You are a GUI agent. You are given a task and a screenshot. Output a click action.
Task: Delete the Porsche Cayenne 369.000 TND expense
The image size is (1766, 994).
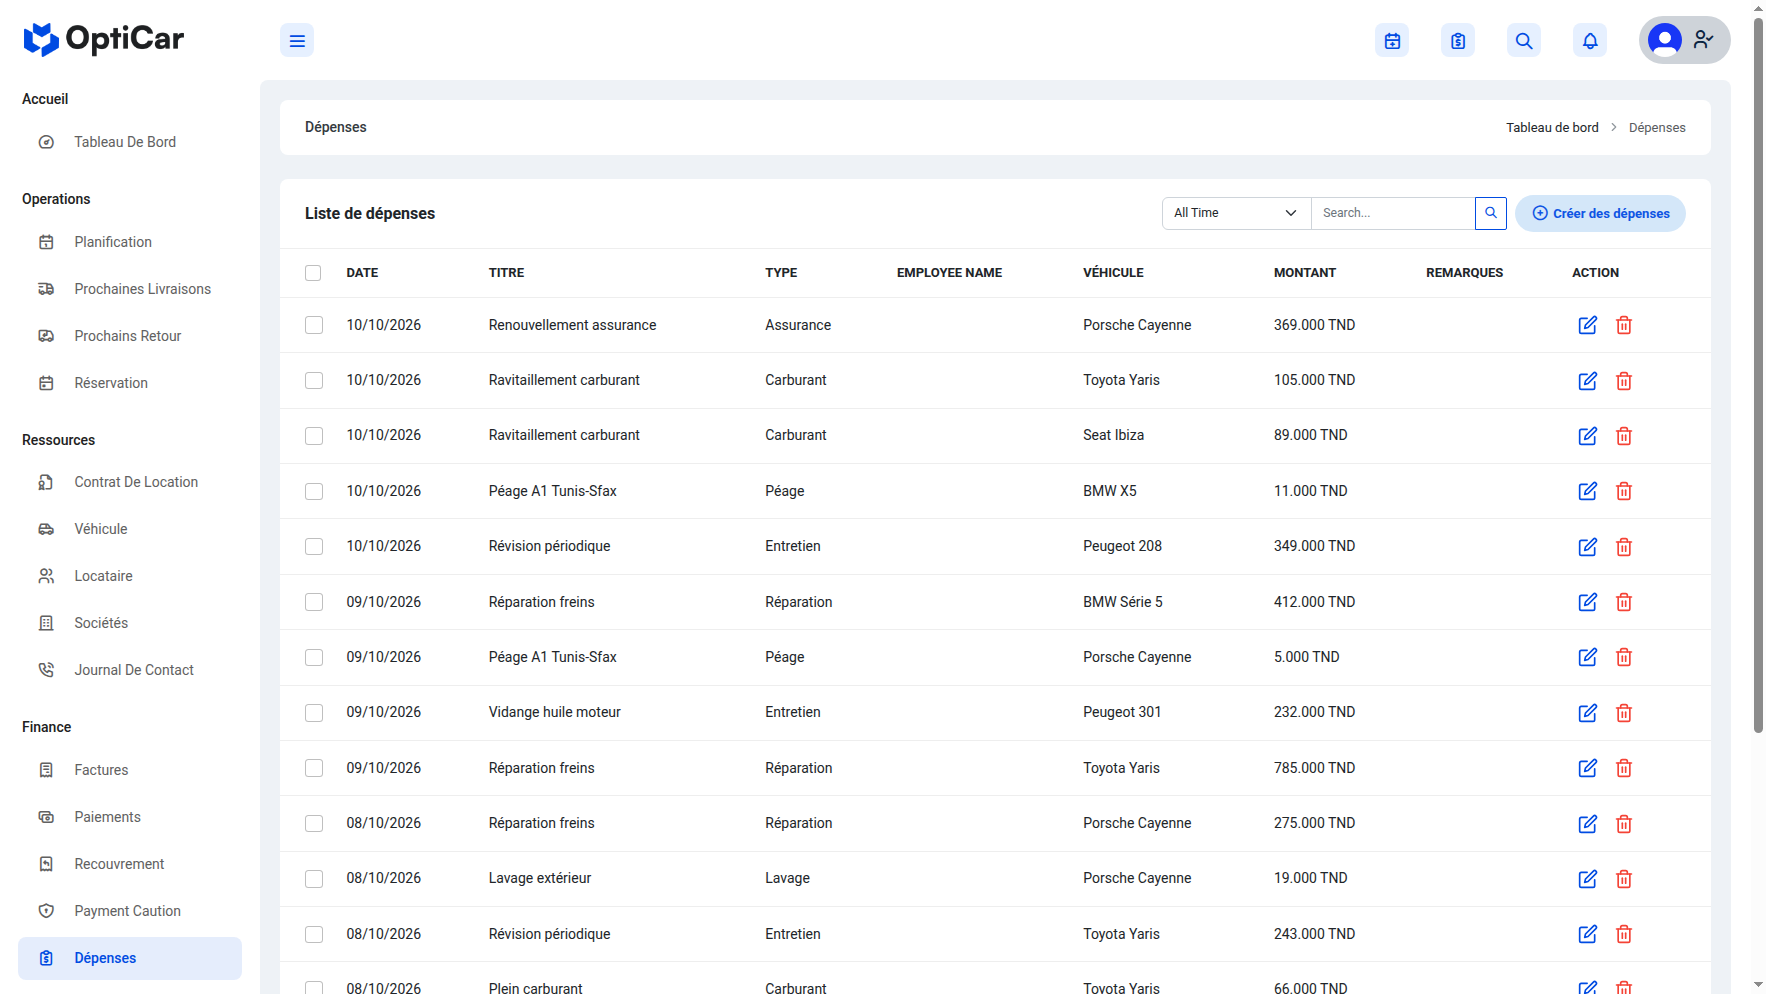pos(1624,325)
